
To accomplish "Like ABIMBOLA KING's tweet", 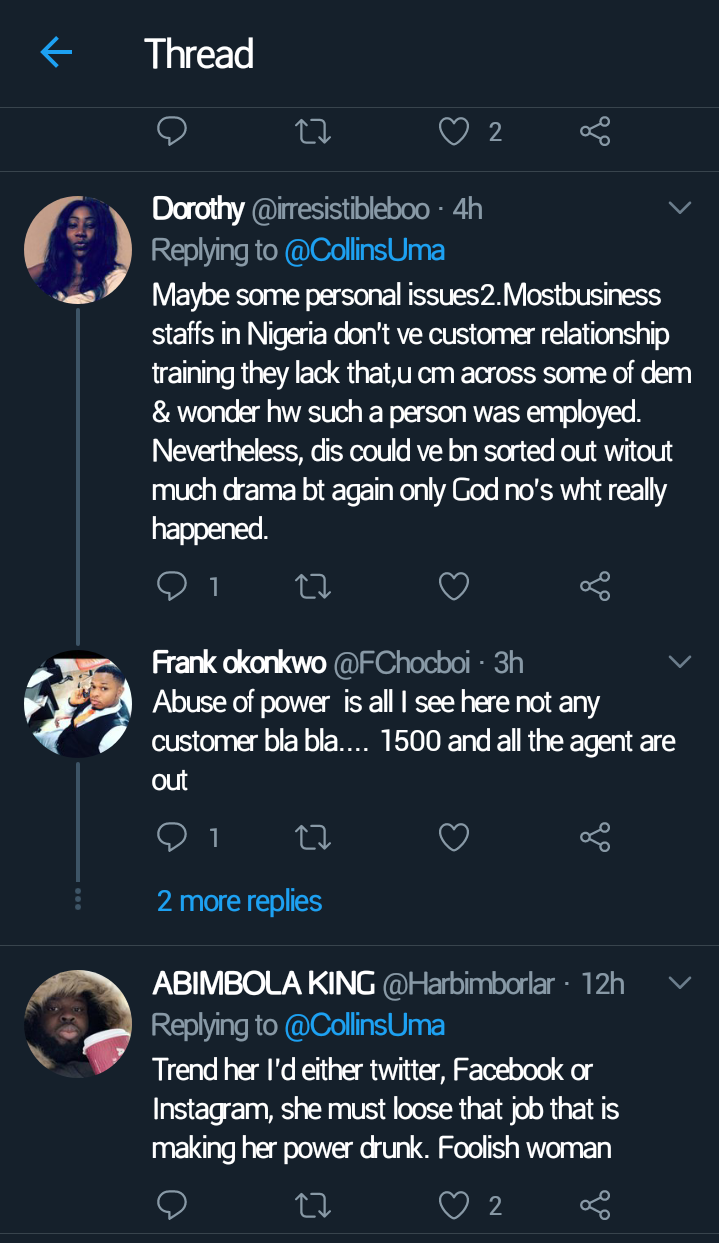I will (x=454, y=1206).
